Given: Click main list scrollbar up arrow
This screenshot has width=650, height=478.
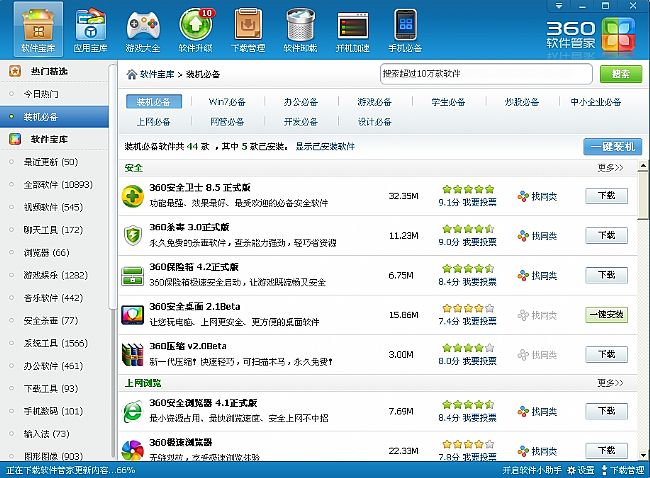Looking at the screenshot, I should click(643, 166).
